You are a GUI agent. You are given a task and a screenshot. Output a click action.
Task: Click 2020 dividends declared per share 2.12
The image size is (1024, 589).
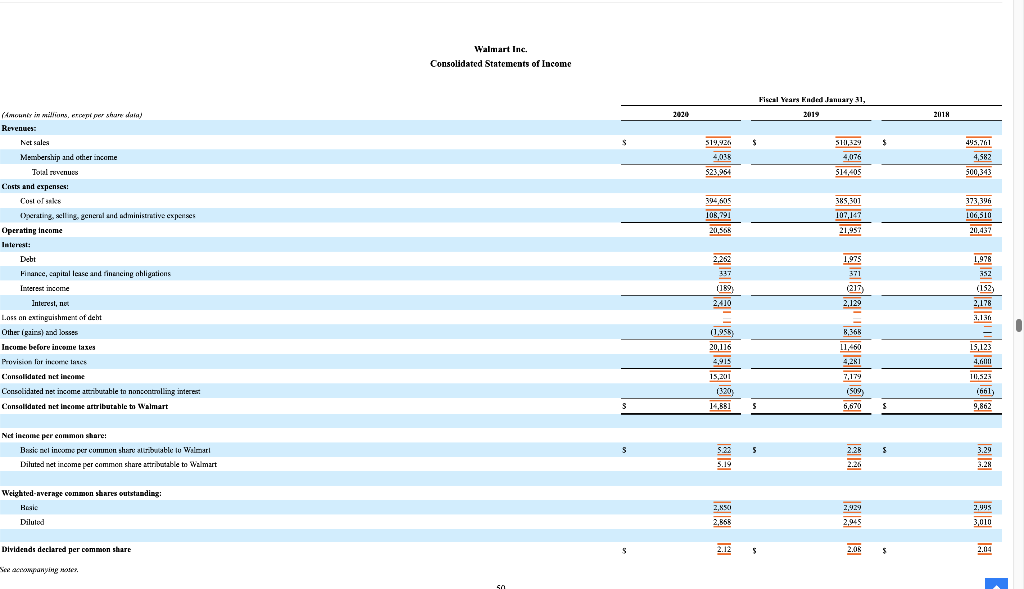[x=724, y=550]
